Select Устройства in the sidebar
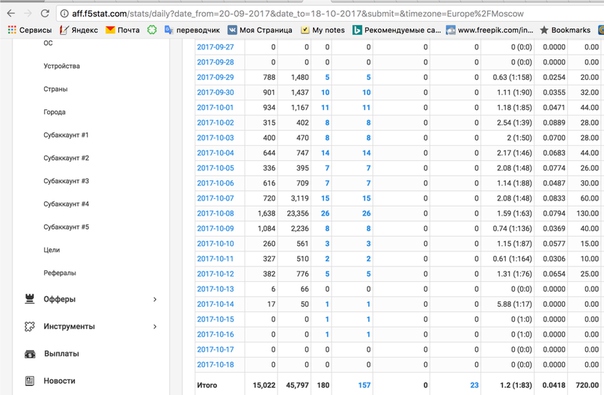604x395 pixels. pos(62,66)
